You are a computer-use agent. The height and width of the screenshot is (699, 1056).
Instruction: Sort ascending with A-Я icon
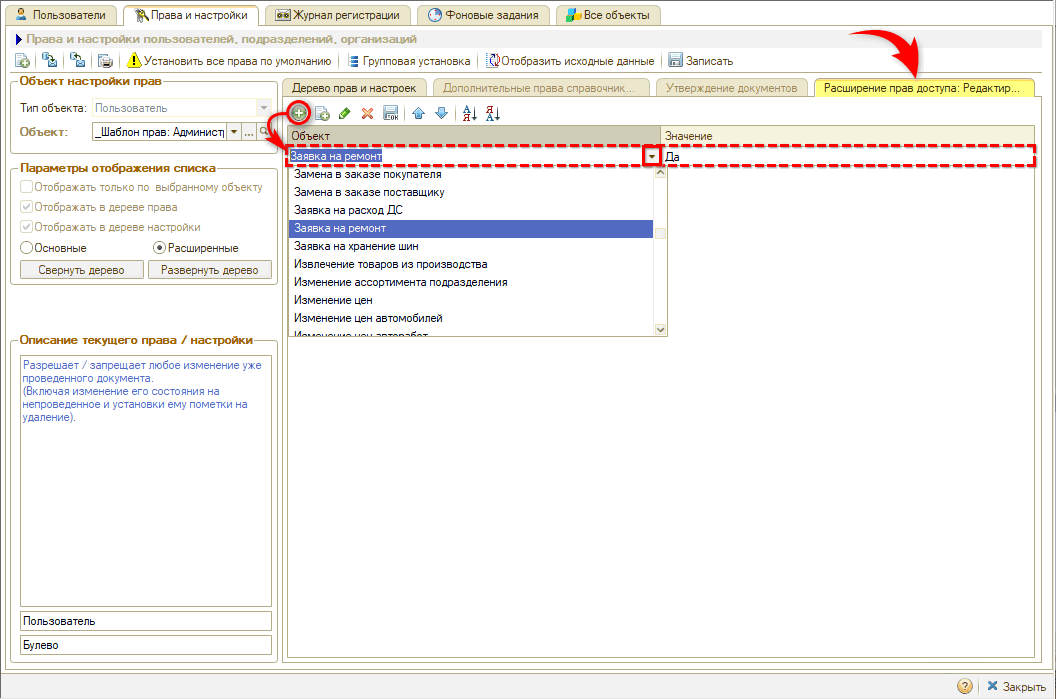click(469, 113)
